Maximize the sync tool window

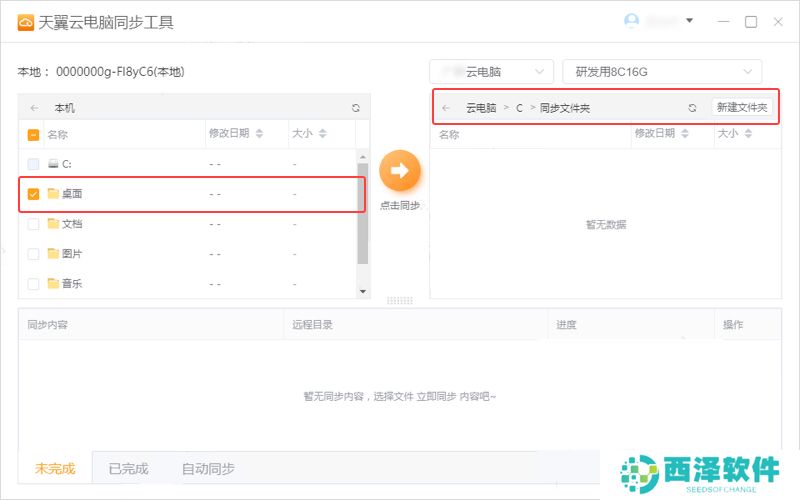click(751, 21)
